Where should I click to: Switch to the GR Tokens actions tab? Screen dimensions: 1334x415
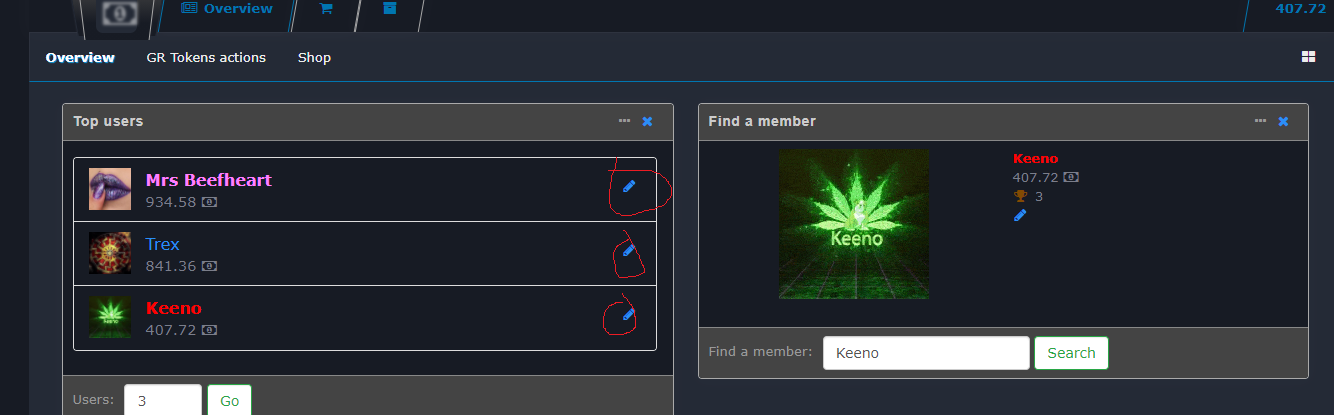(x=206, y=57)
